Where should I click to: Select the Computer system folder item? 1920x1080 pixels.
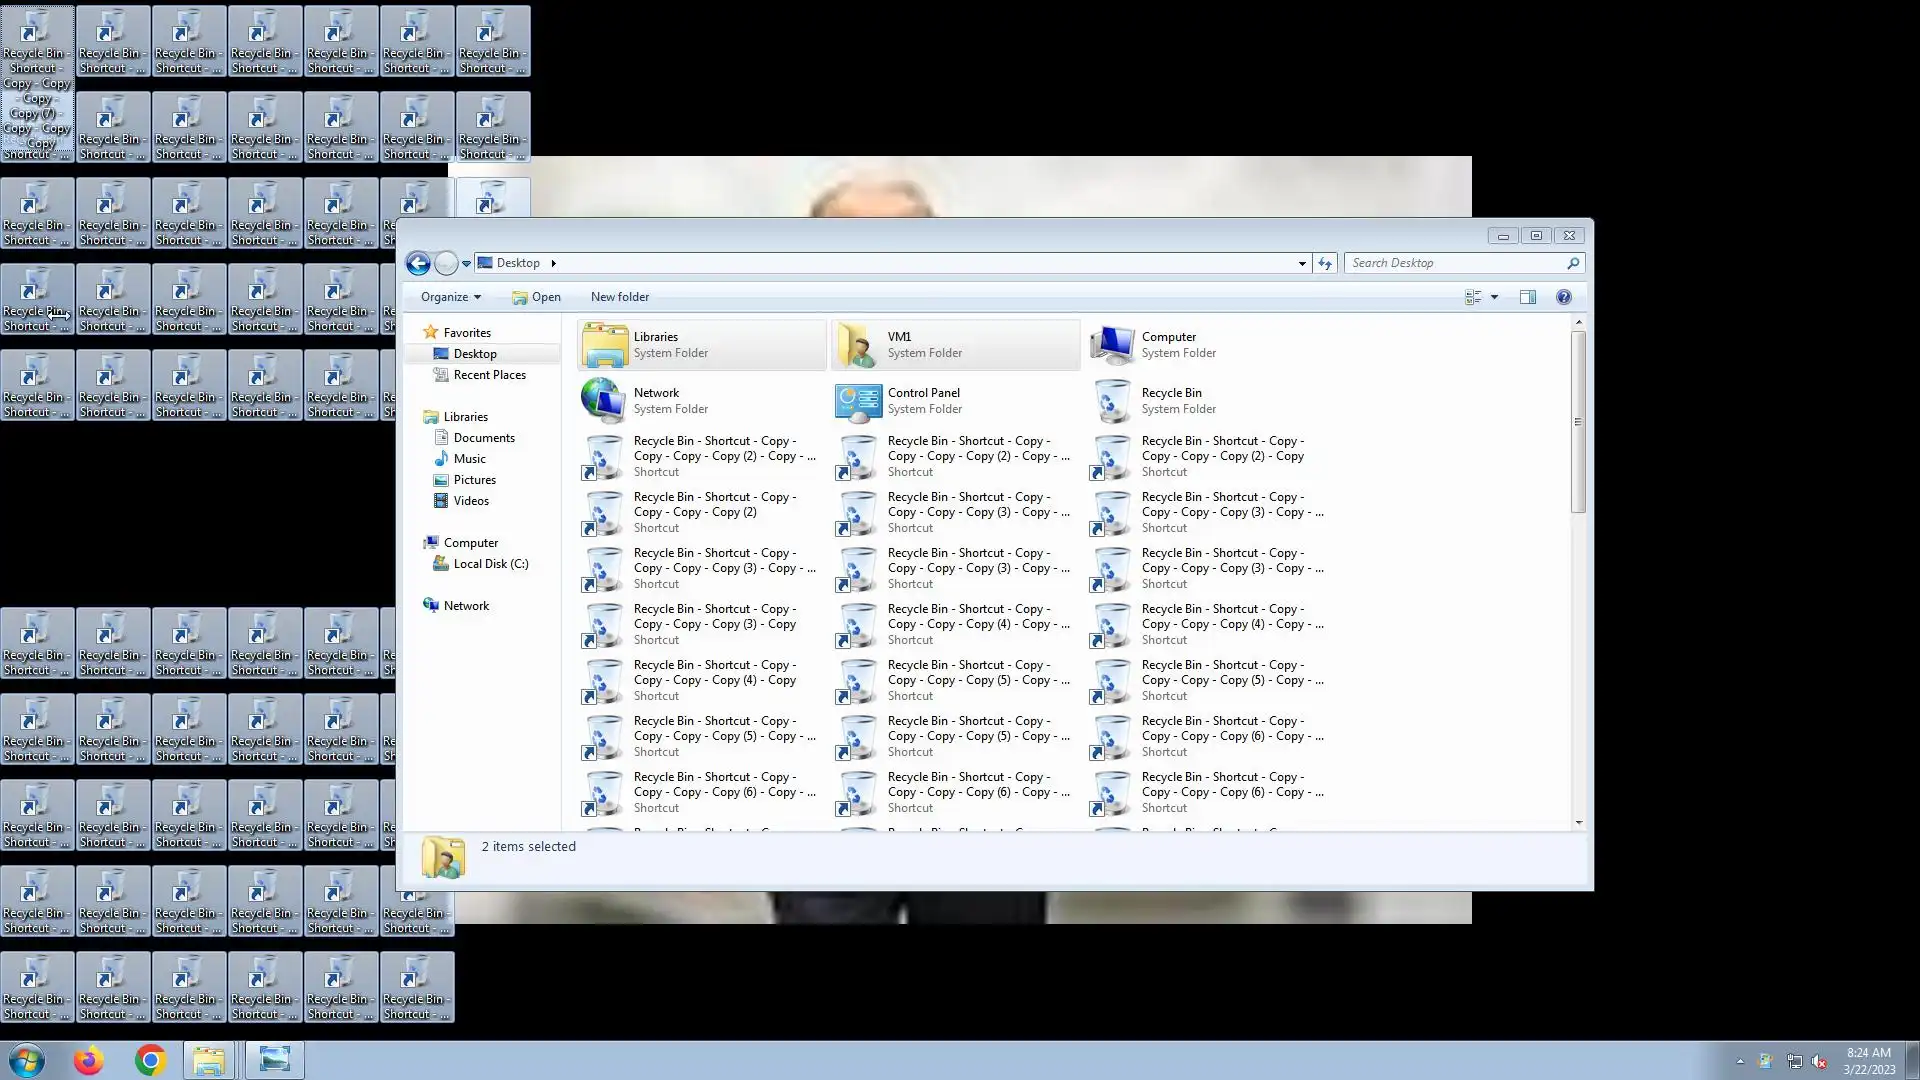(1168, 344)
